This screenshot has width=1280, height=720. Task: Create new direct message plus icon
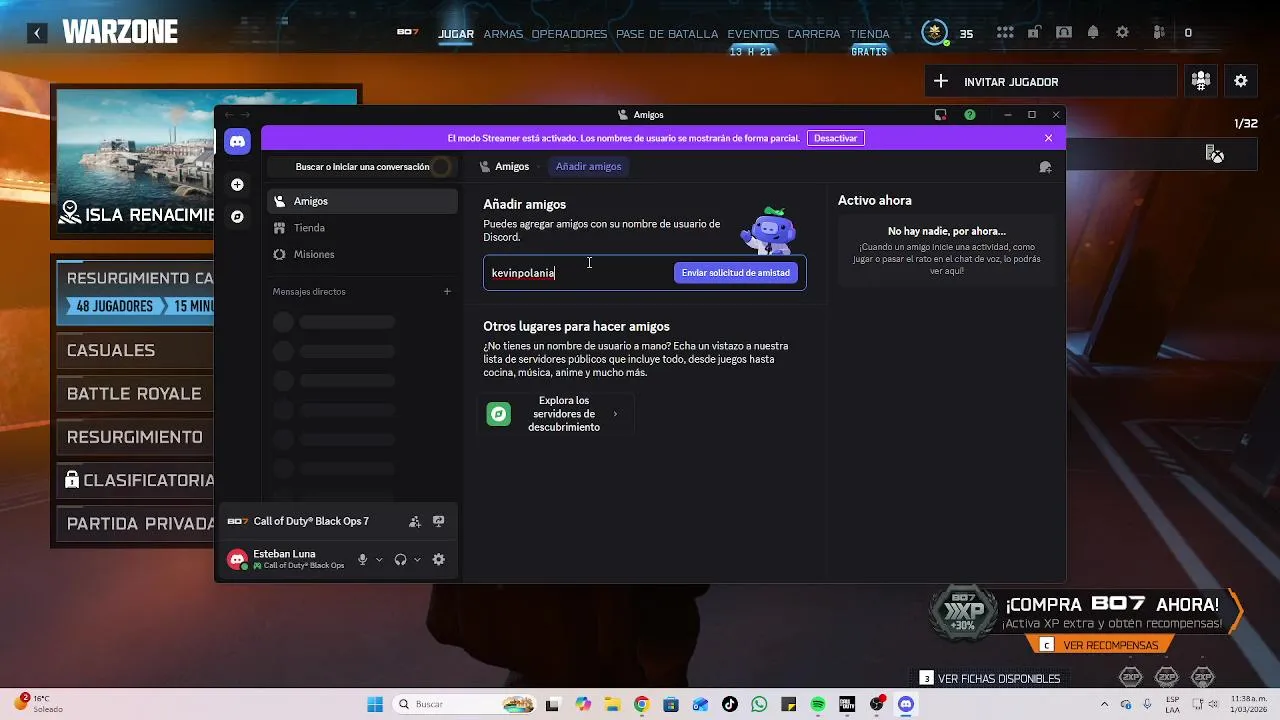[447, 291]
